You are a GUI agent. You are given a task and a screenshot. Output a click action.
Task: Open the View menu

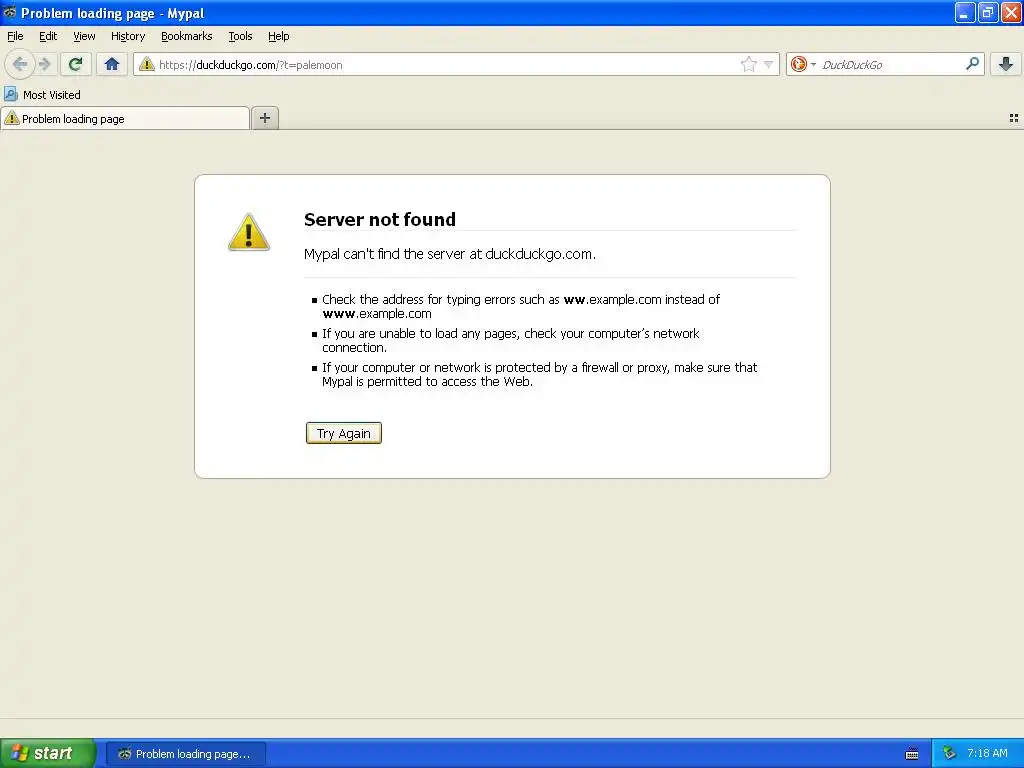point(84,36)
